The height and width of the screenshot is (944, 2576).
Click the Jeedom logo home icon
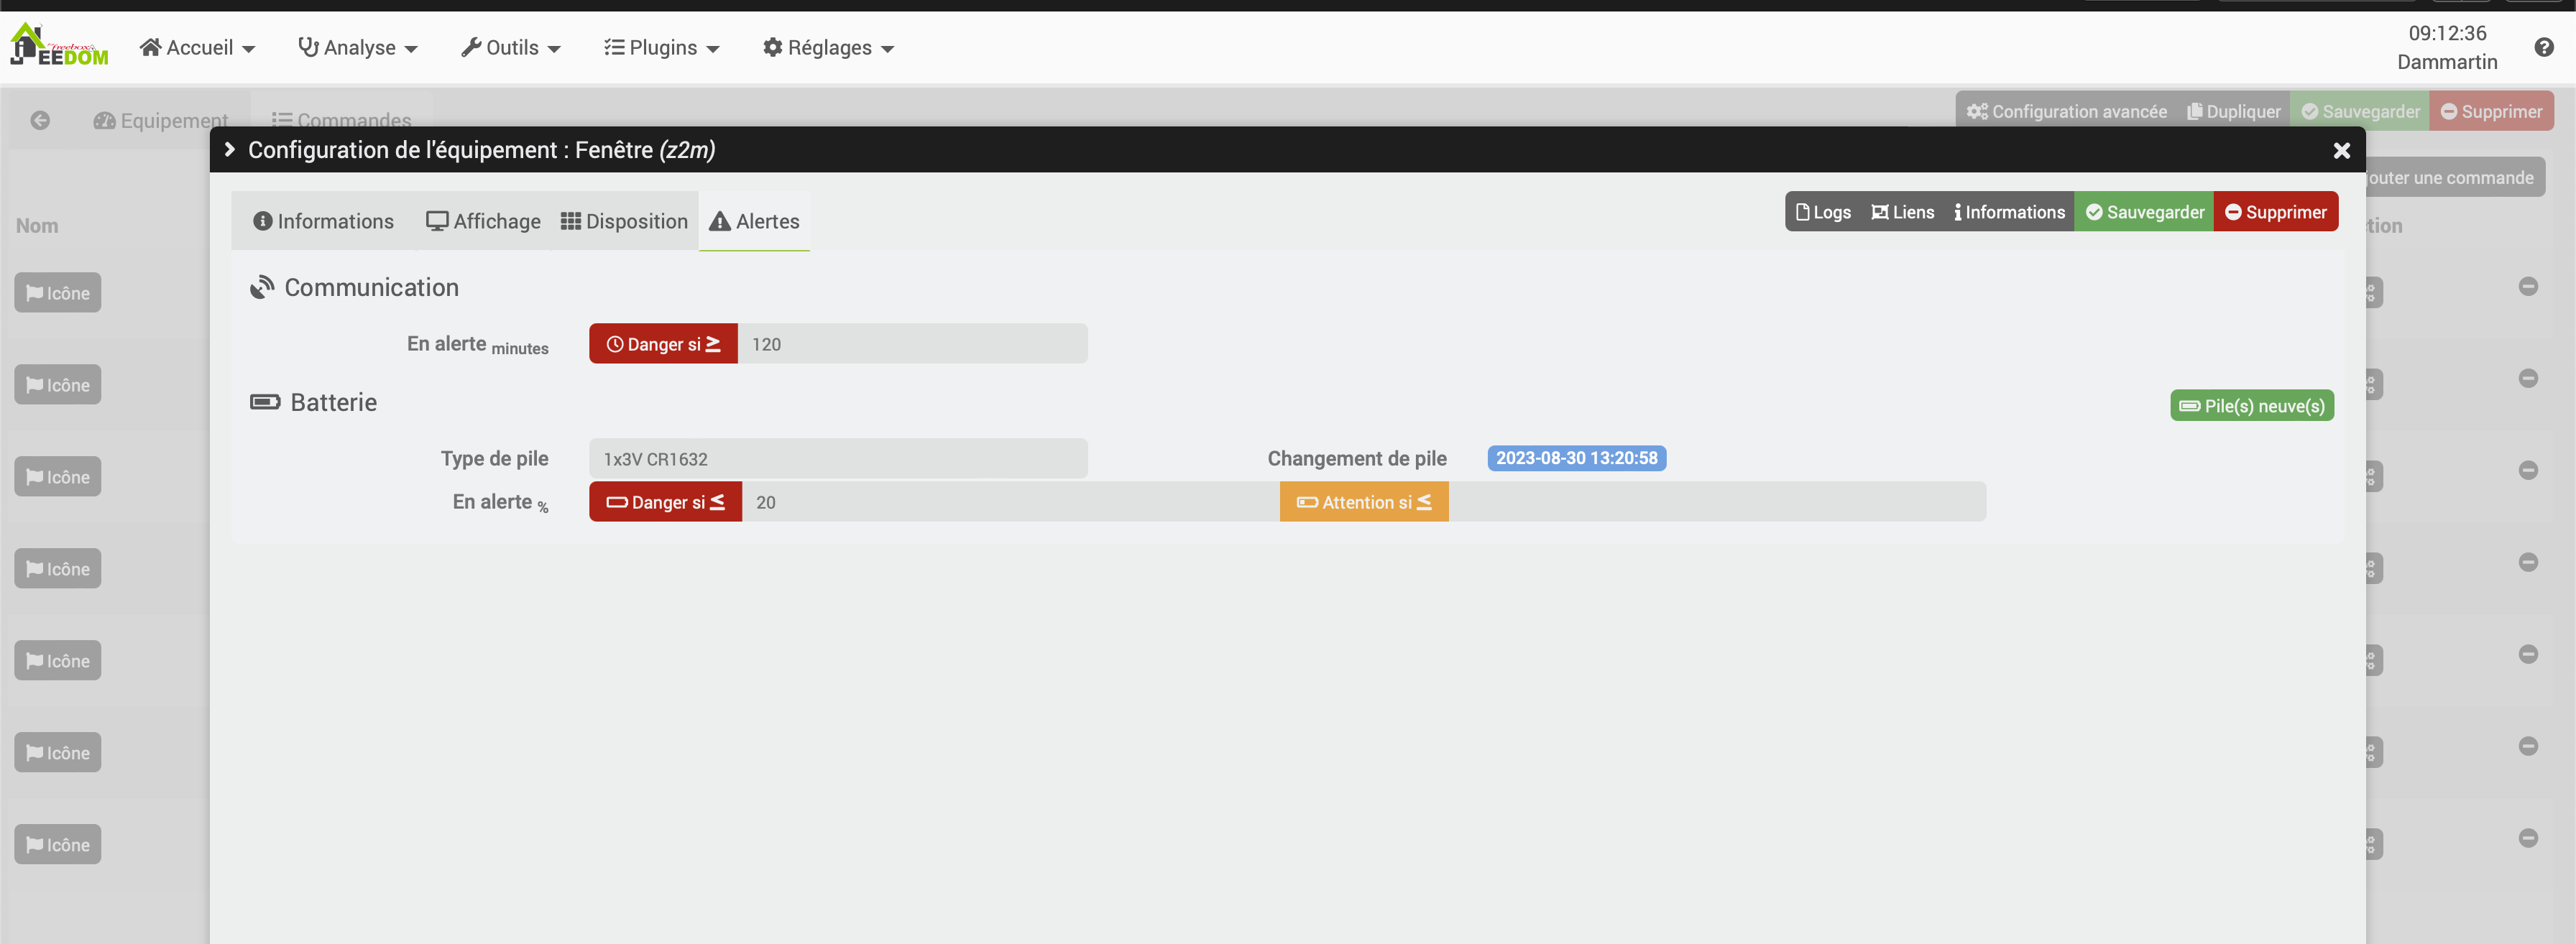pos(58,46)
